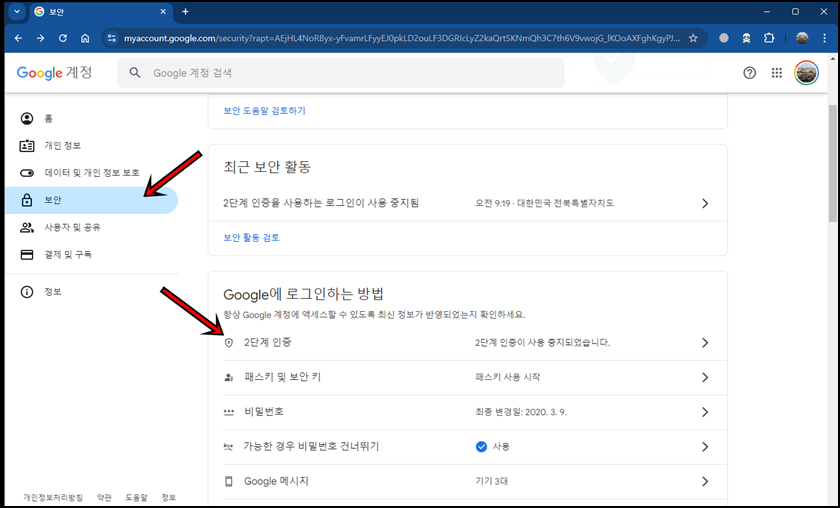Click the password dots icon
840x508 pixels.
click(229, 412)
